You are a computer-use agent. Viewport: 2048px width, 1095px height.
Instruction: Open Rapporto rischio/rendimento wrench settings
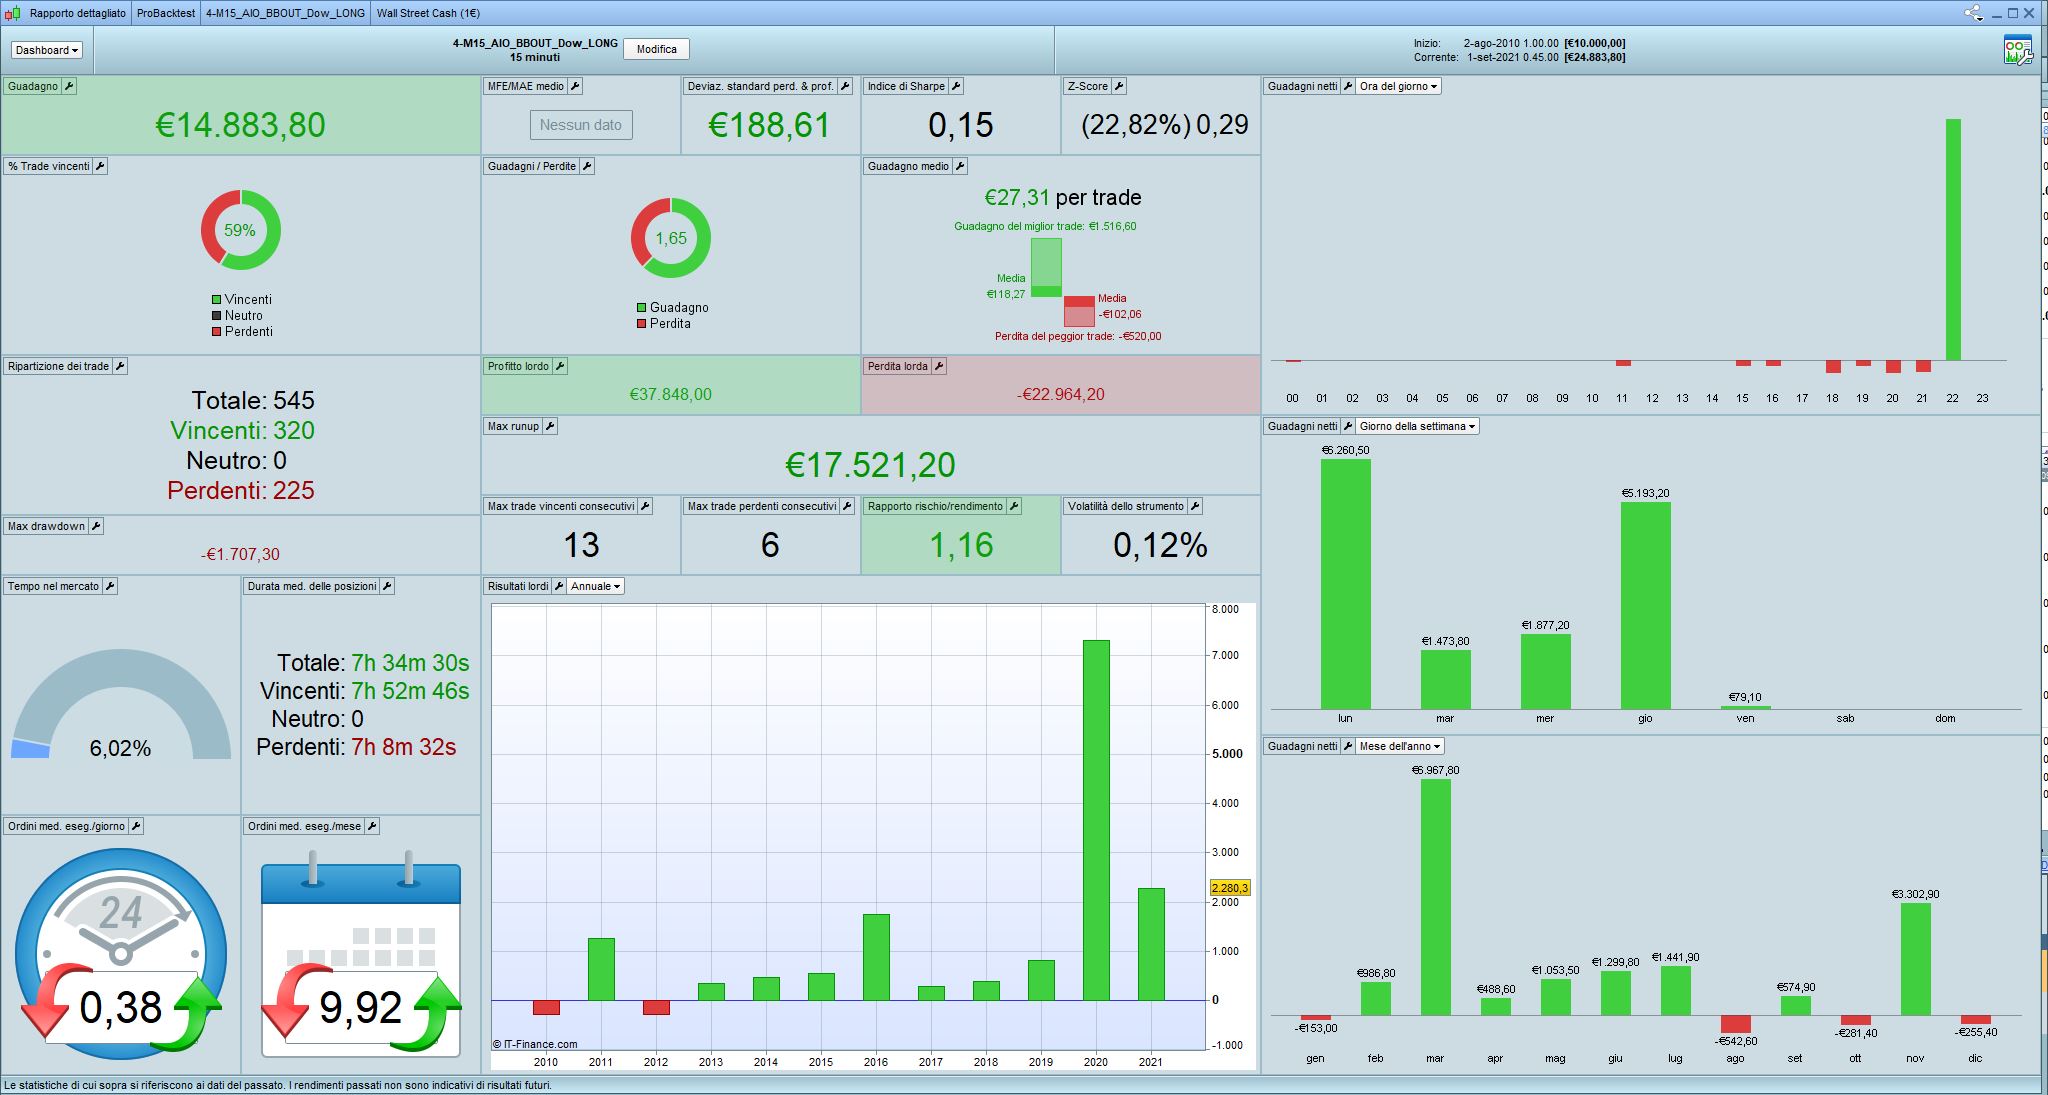tap(1014, 506)
